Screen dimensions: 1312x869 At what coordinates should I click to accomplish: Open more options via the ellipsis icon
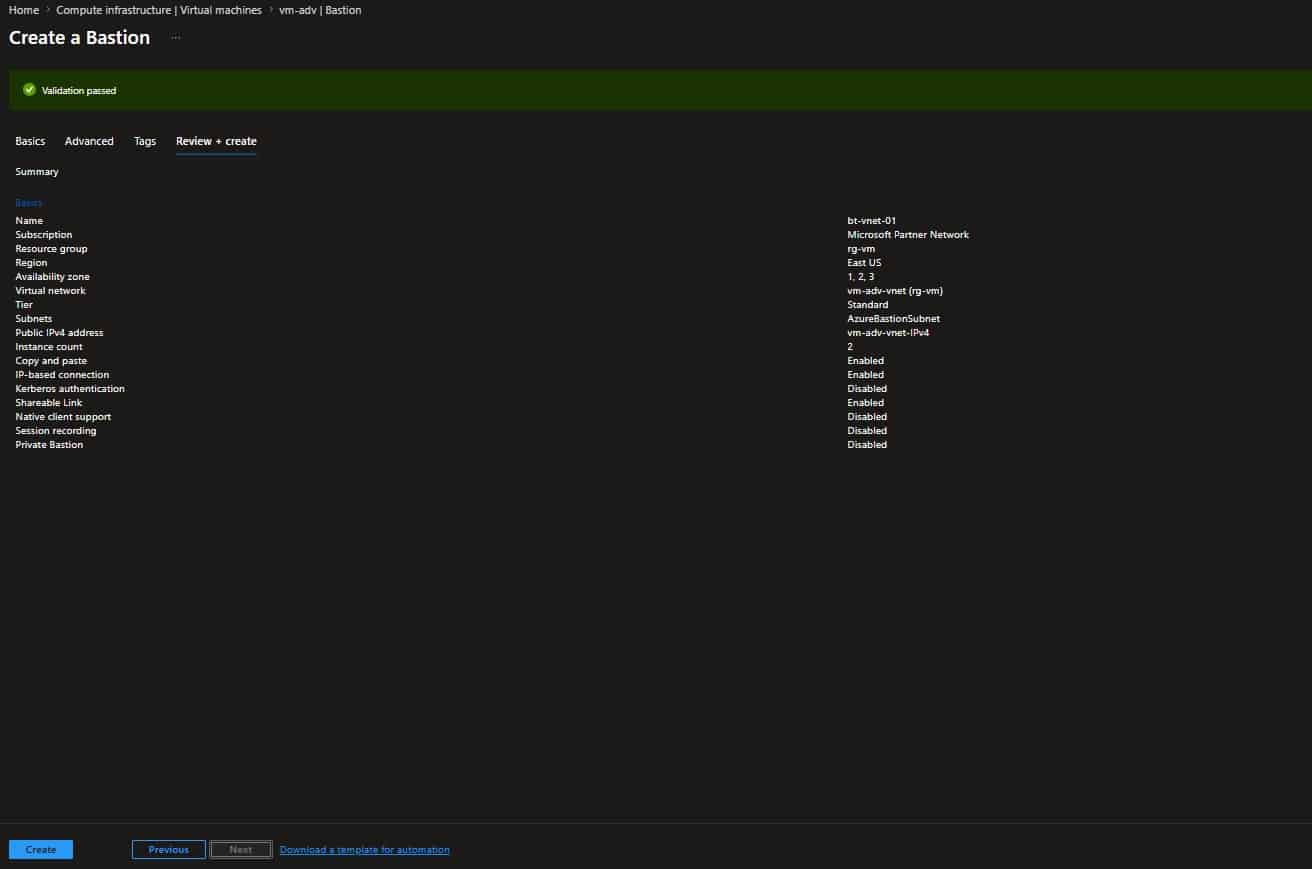point(175,37)
